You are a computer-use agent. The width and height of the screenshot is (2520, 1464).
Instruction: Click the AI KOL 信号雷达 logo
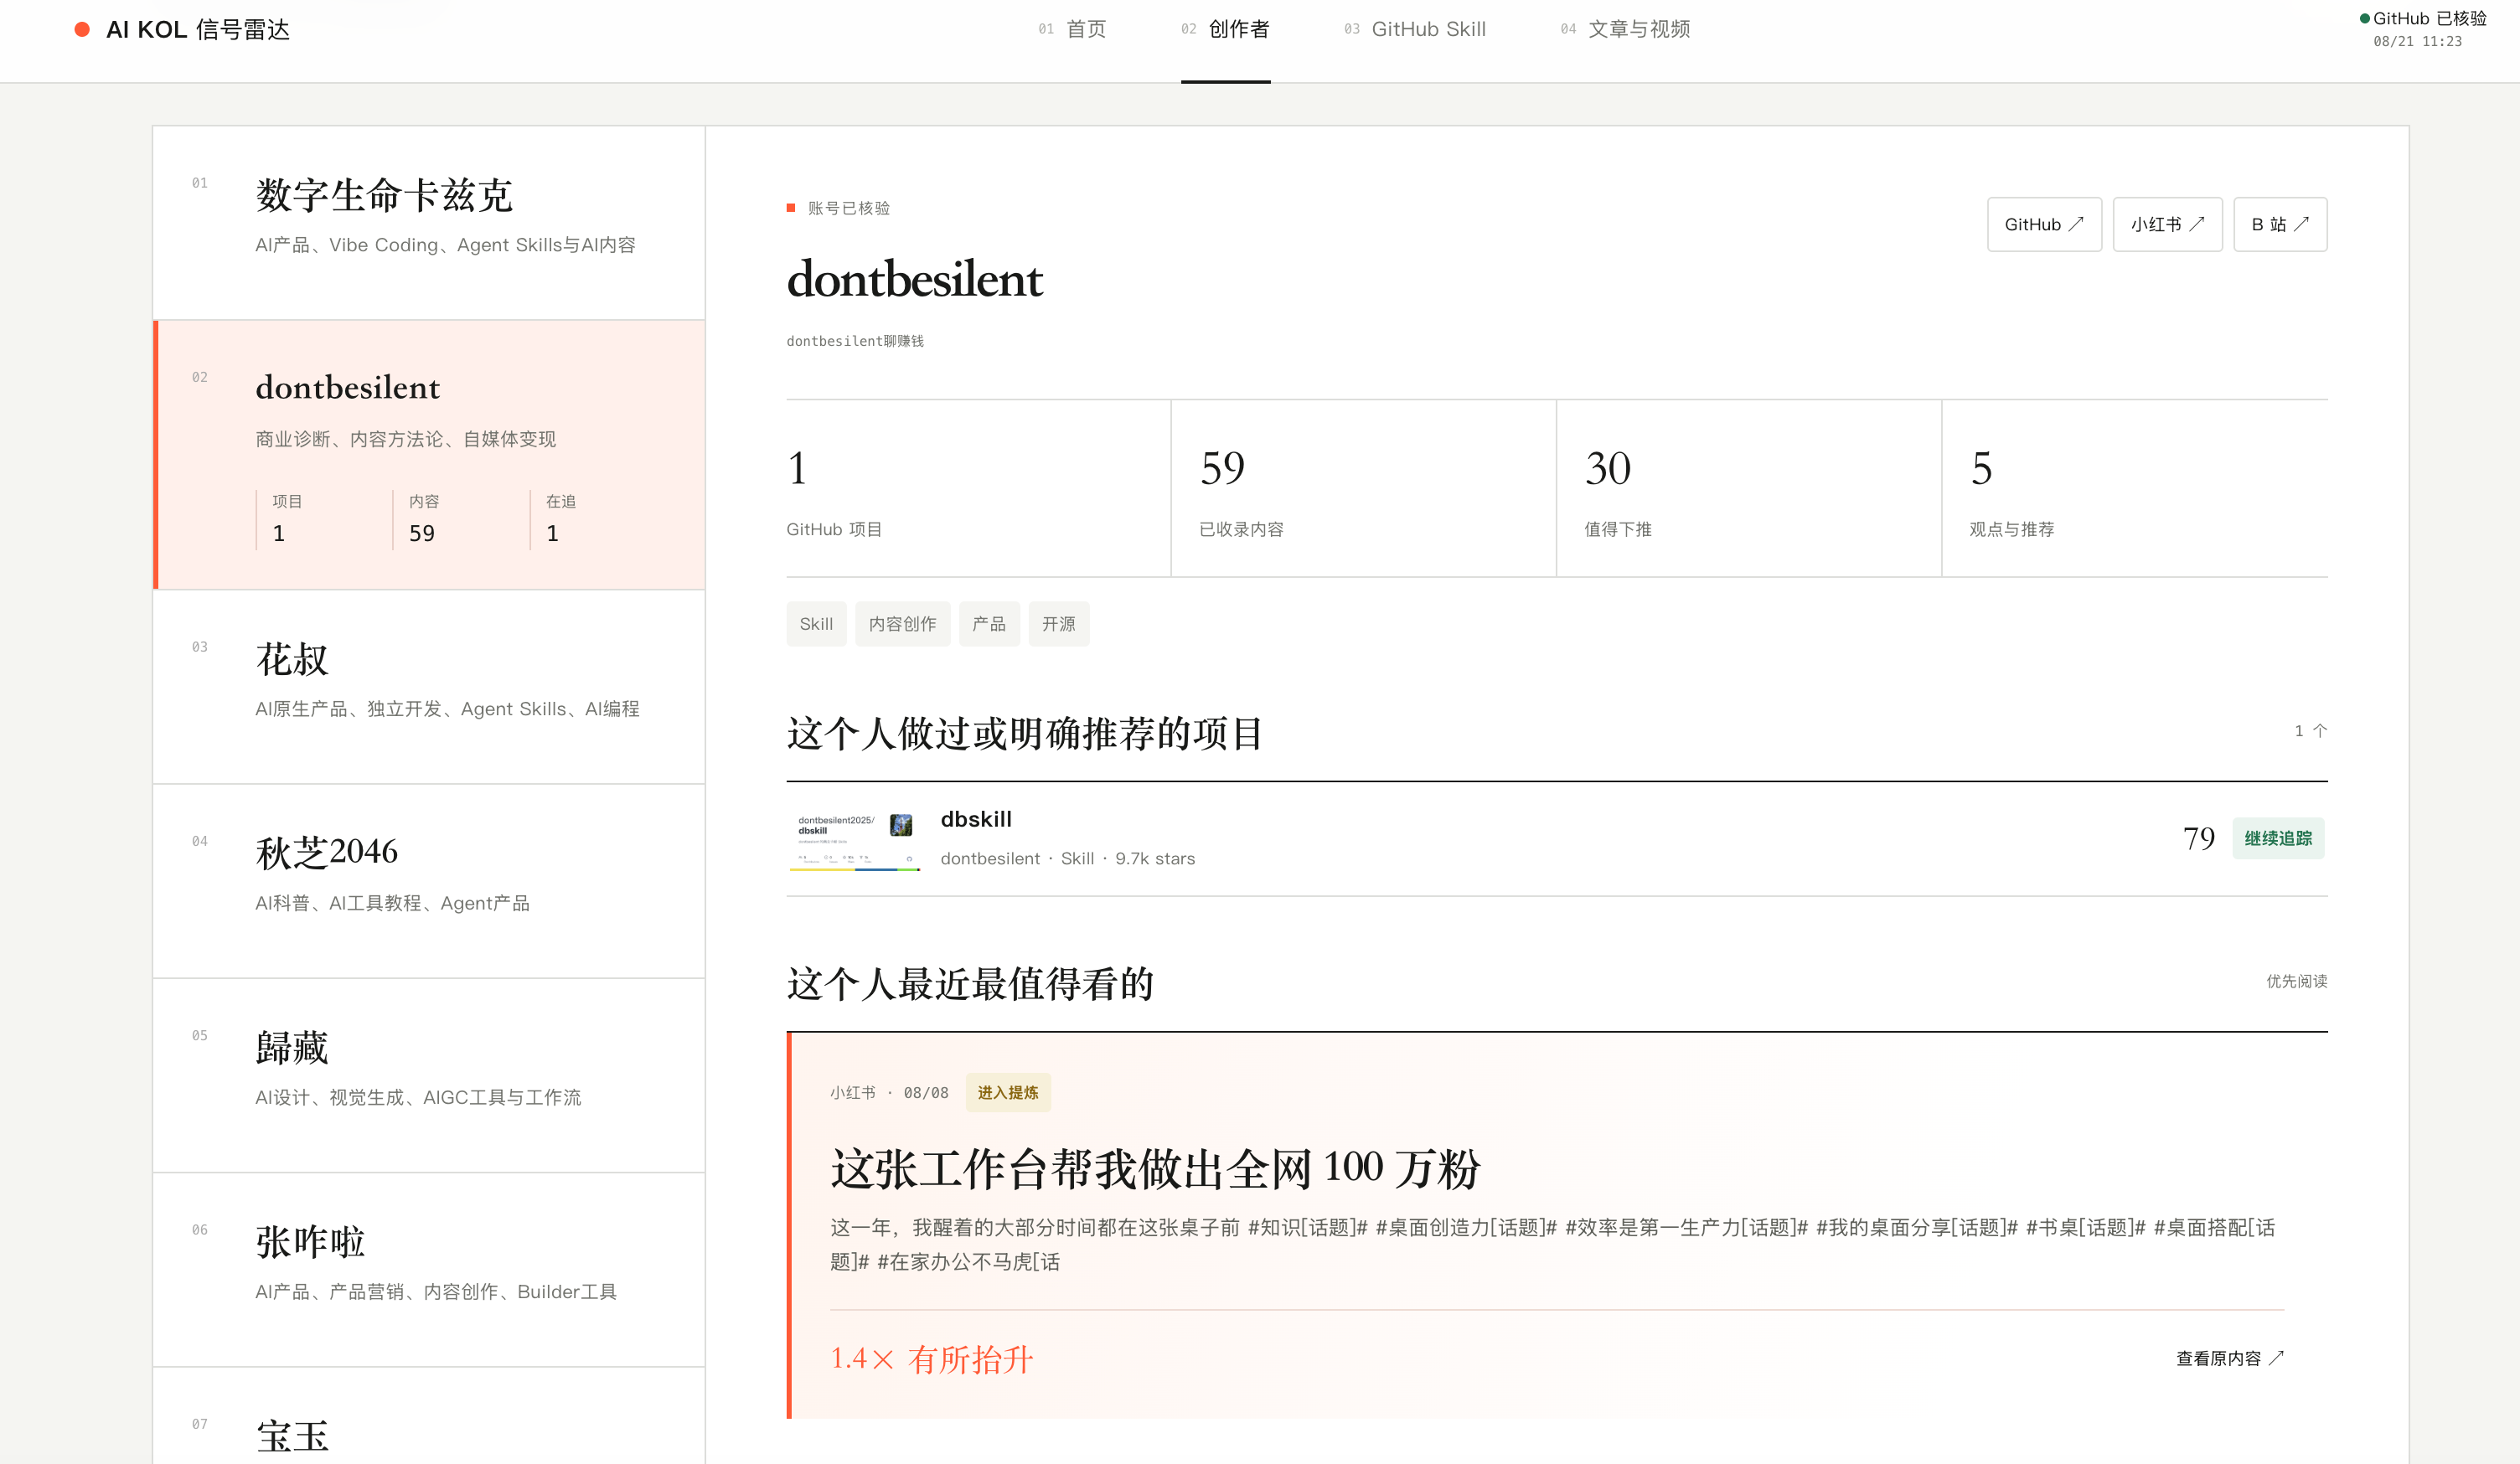click(x=182, y=30)
